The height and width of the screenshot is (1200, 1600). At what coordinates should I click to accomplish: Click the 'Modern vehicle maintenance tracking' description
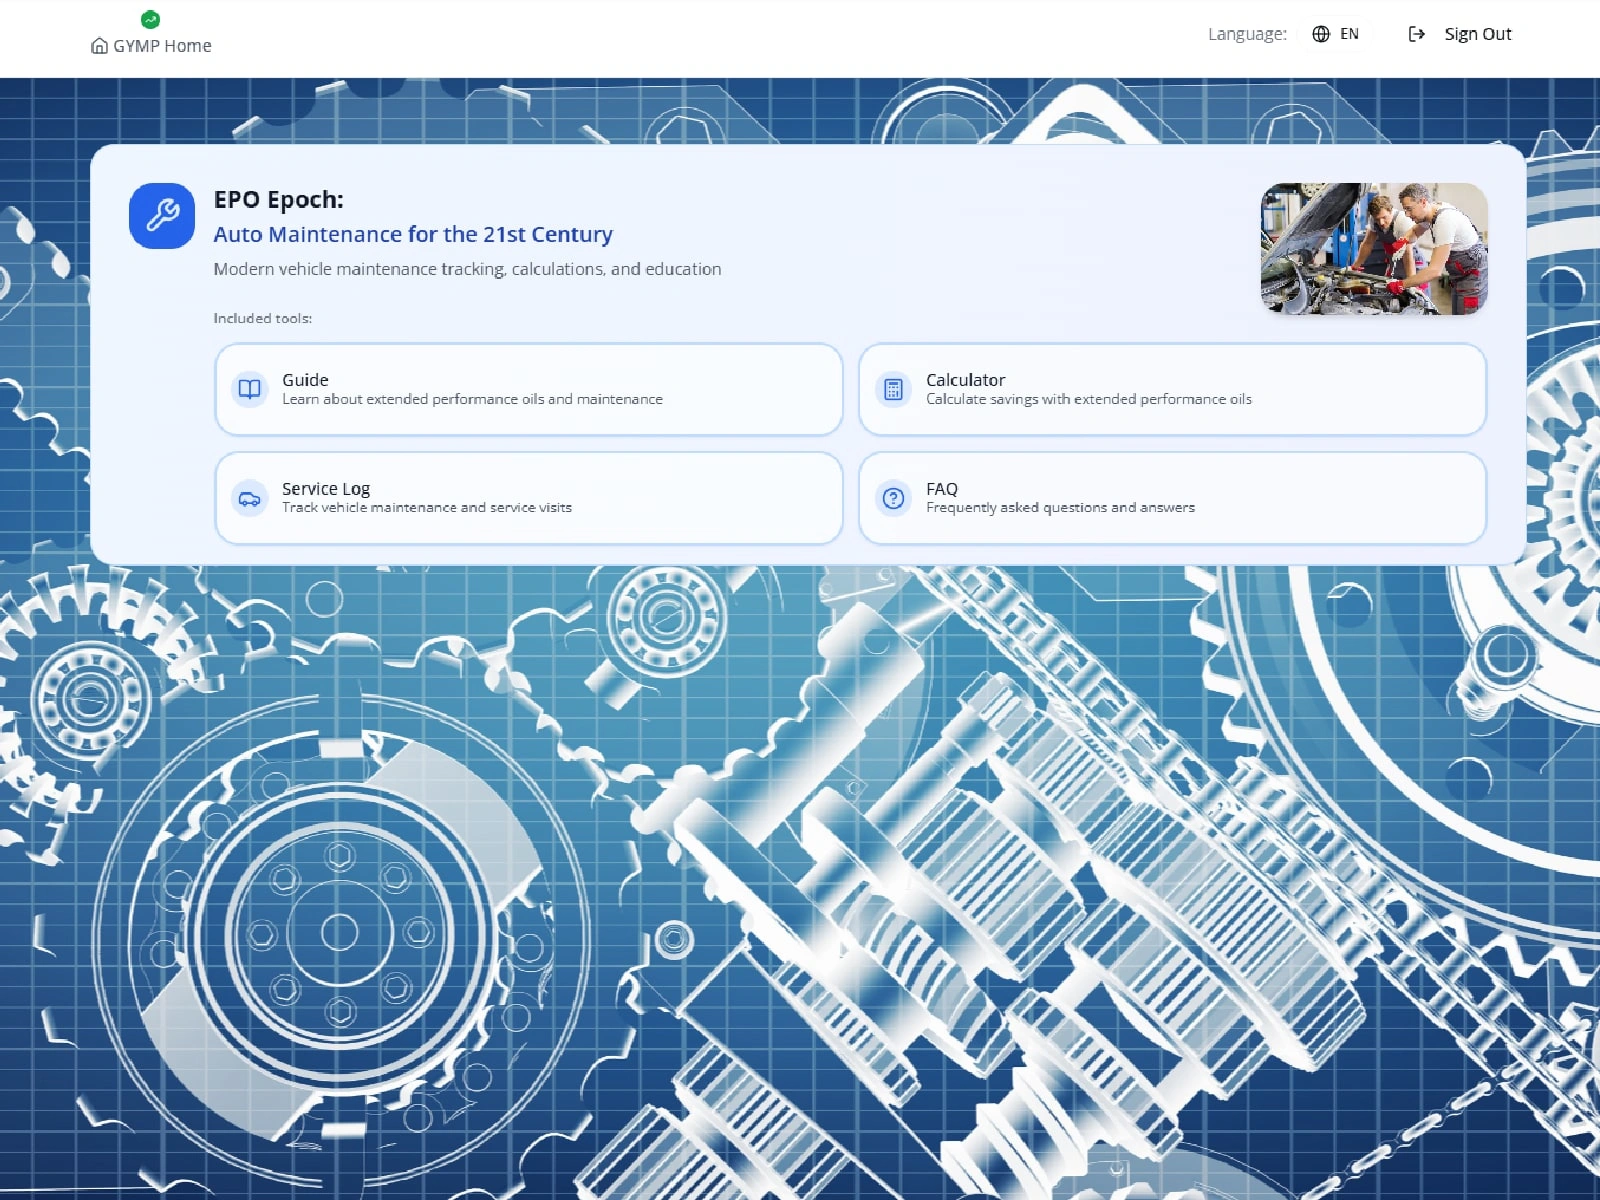[467, 269]
